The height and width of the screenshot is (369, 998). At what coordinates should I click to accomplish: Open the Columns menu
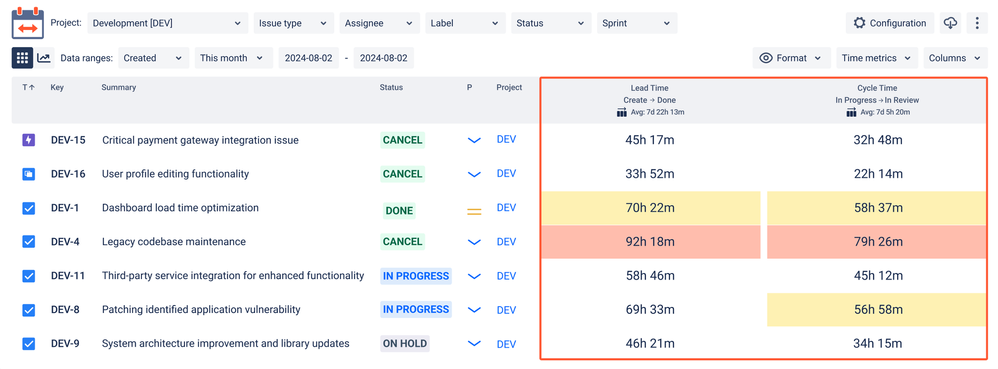click(x=955, y=58)
